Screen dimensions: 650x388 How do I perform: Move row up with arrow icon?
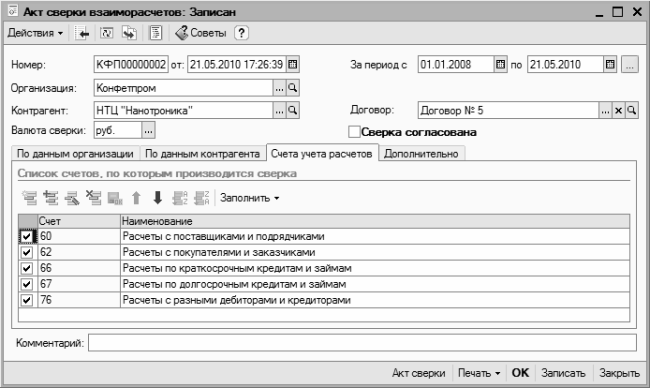tap(136, 198)
